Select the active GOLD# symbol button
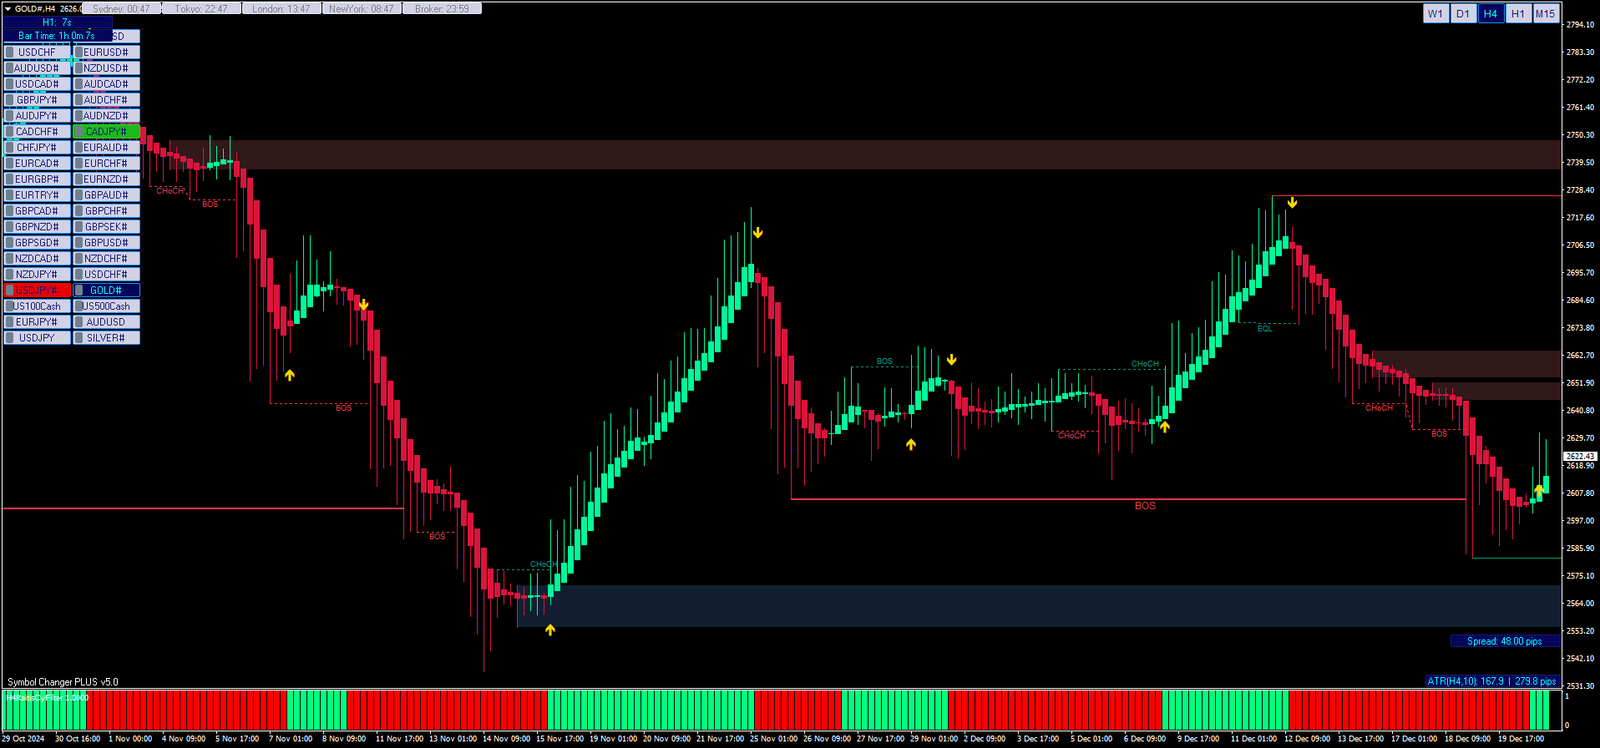 click(x=106, y=290)
